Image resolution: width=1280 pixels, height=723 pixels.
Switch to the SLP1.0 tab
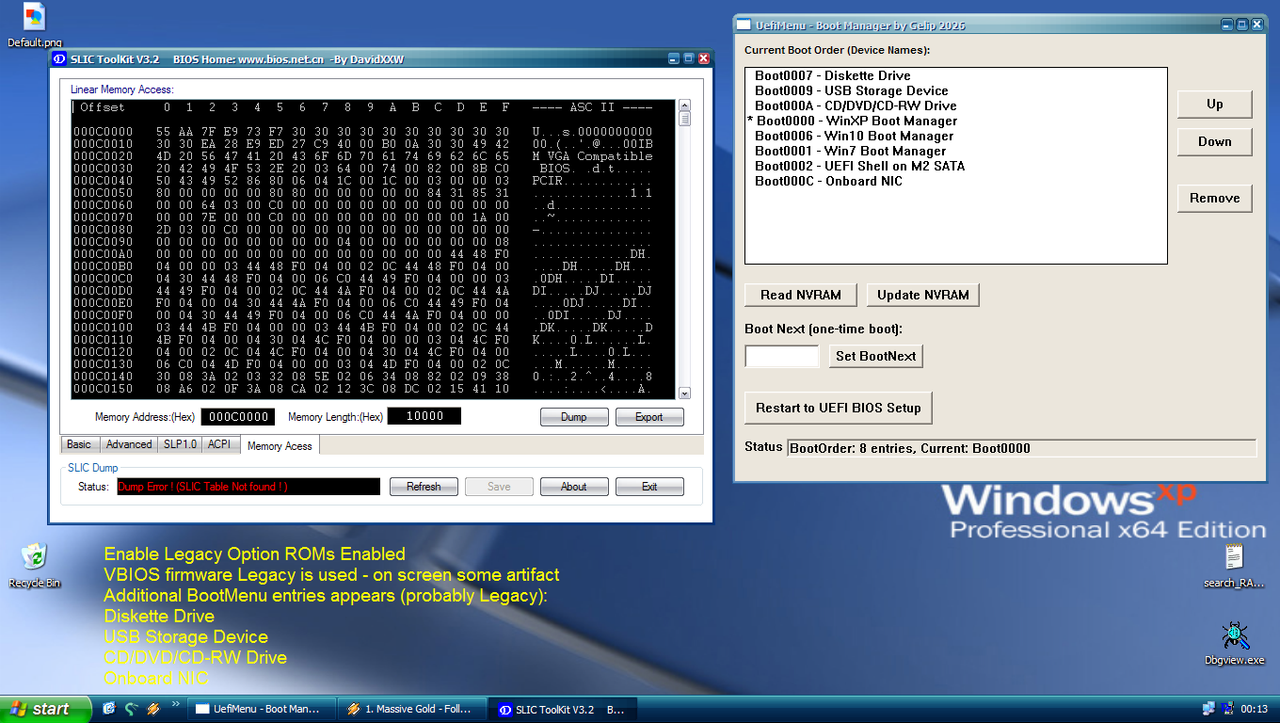[181, 445]
